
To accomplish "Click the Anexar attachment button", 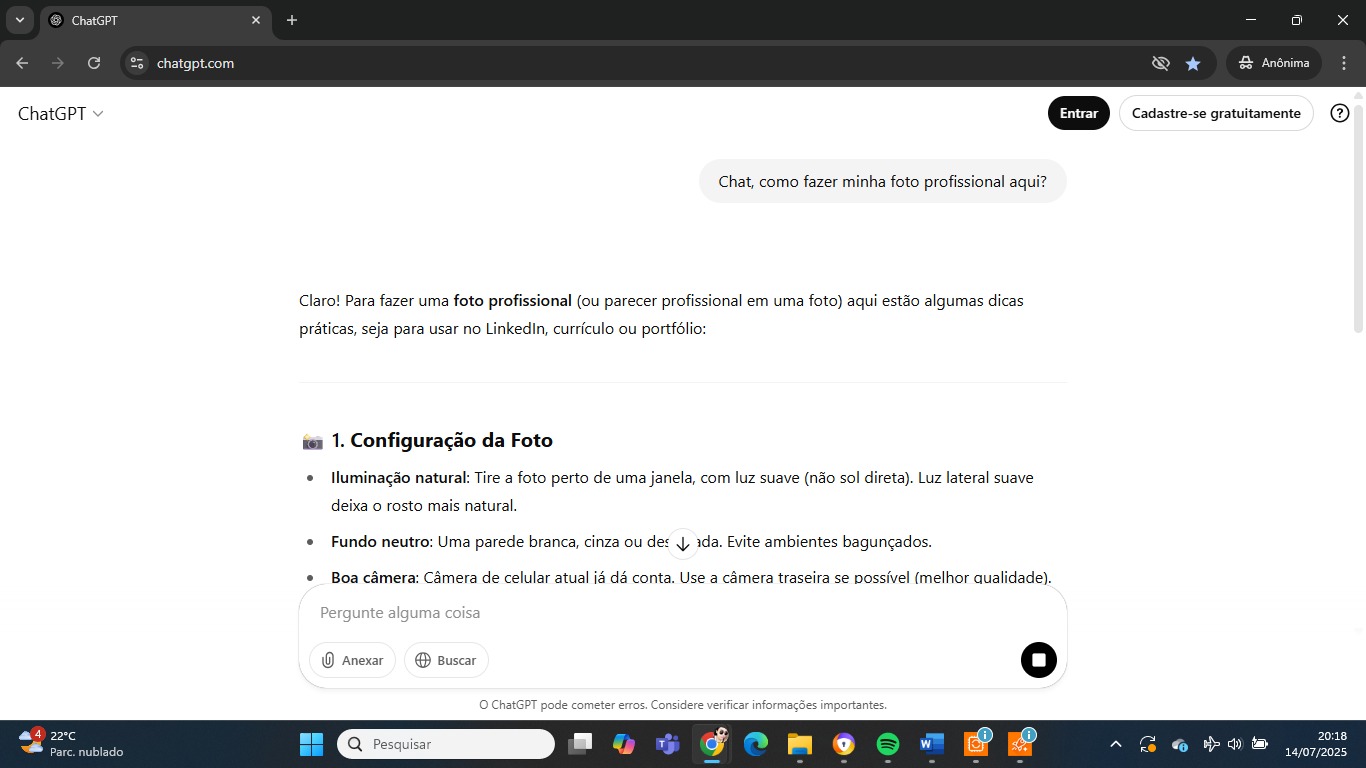I will [x=352, y=660].
